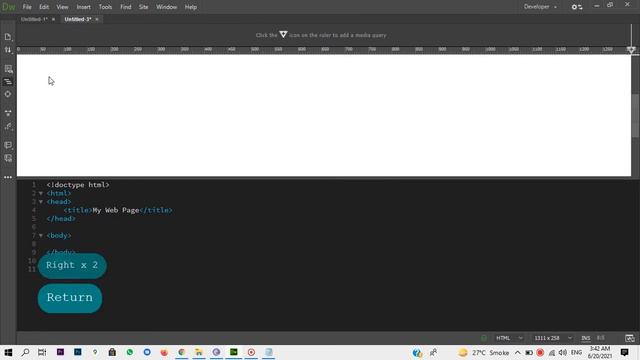
Task: Click Live View options icon in sidebar
Action: click(8, 69)
